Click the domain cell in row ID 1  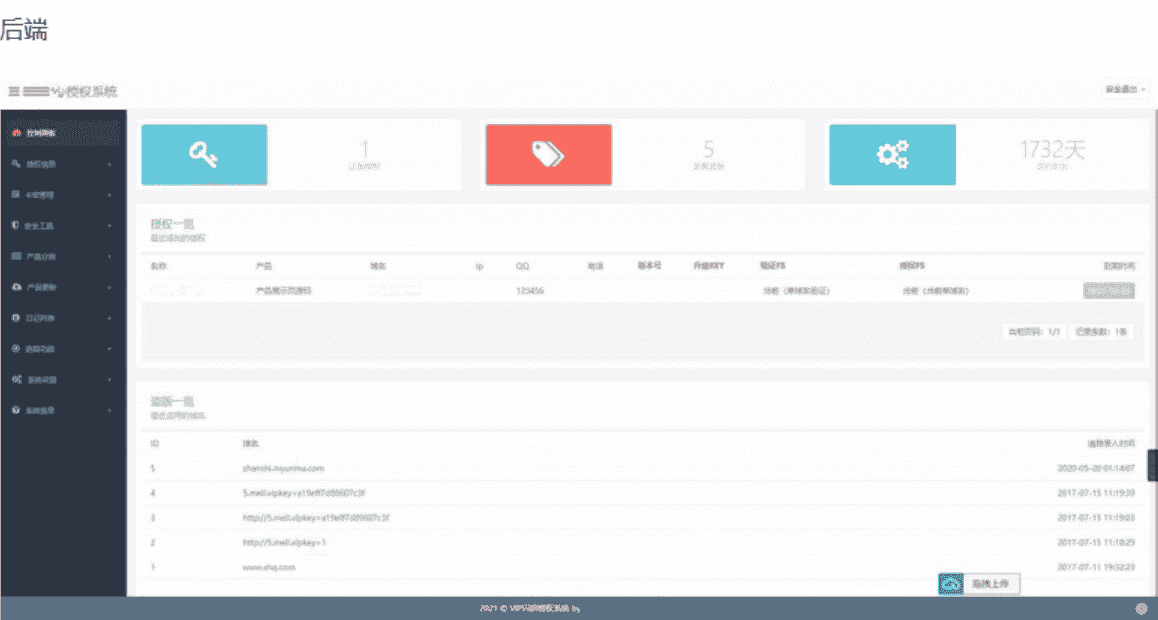[269, 568]
